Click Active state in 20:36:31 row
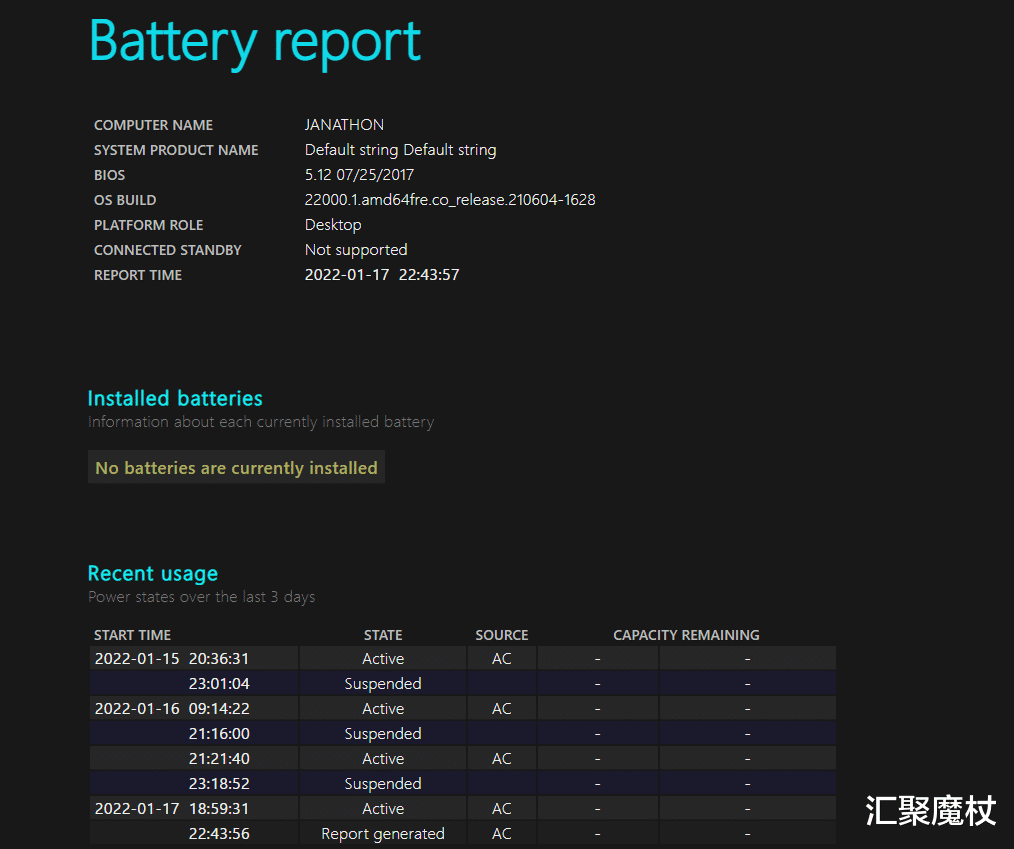This screenshot has height=849, width=1014. click(383, 659)
